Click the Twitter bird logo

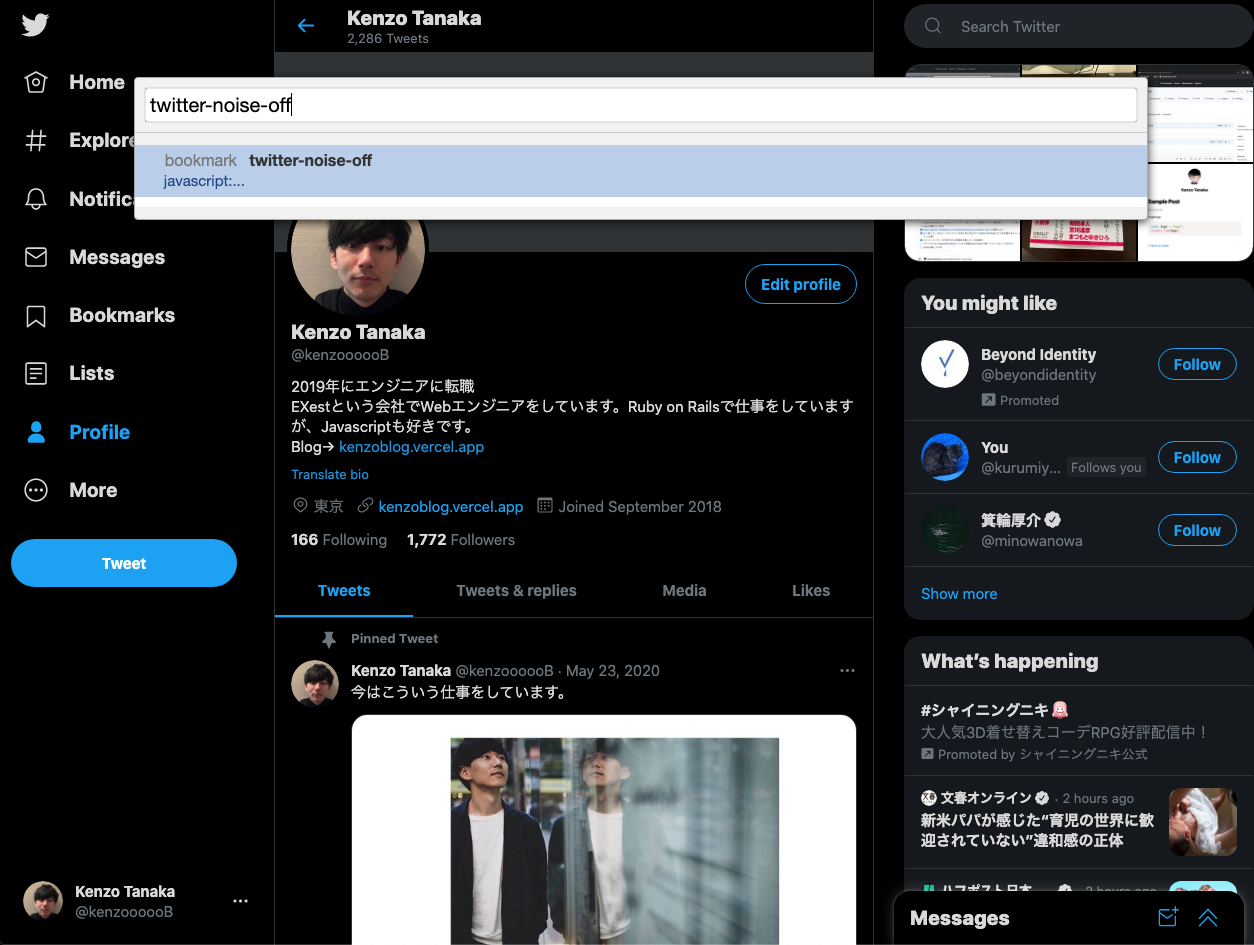coord(36,25)
